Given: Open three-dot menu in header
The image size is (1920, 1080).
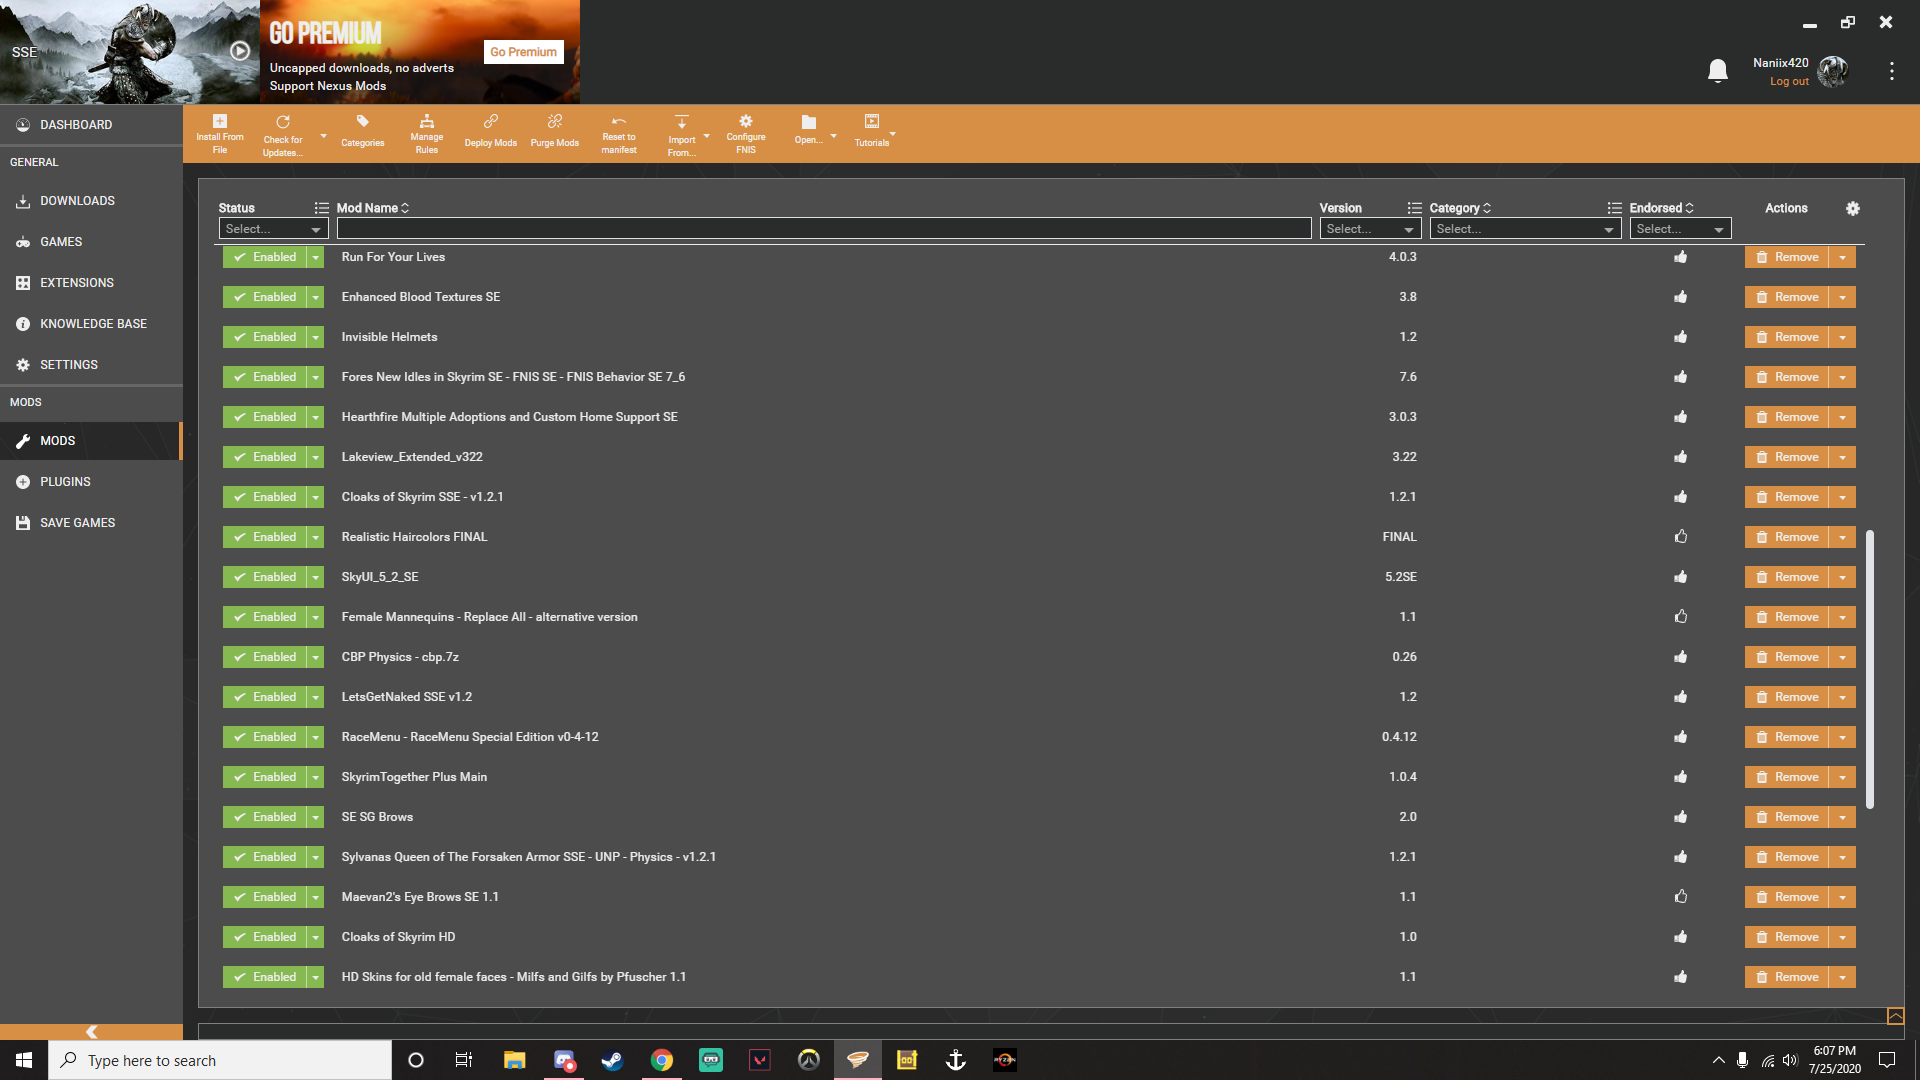Looking at the screenshot, I should 1891,71.
